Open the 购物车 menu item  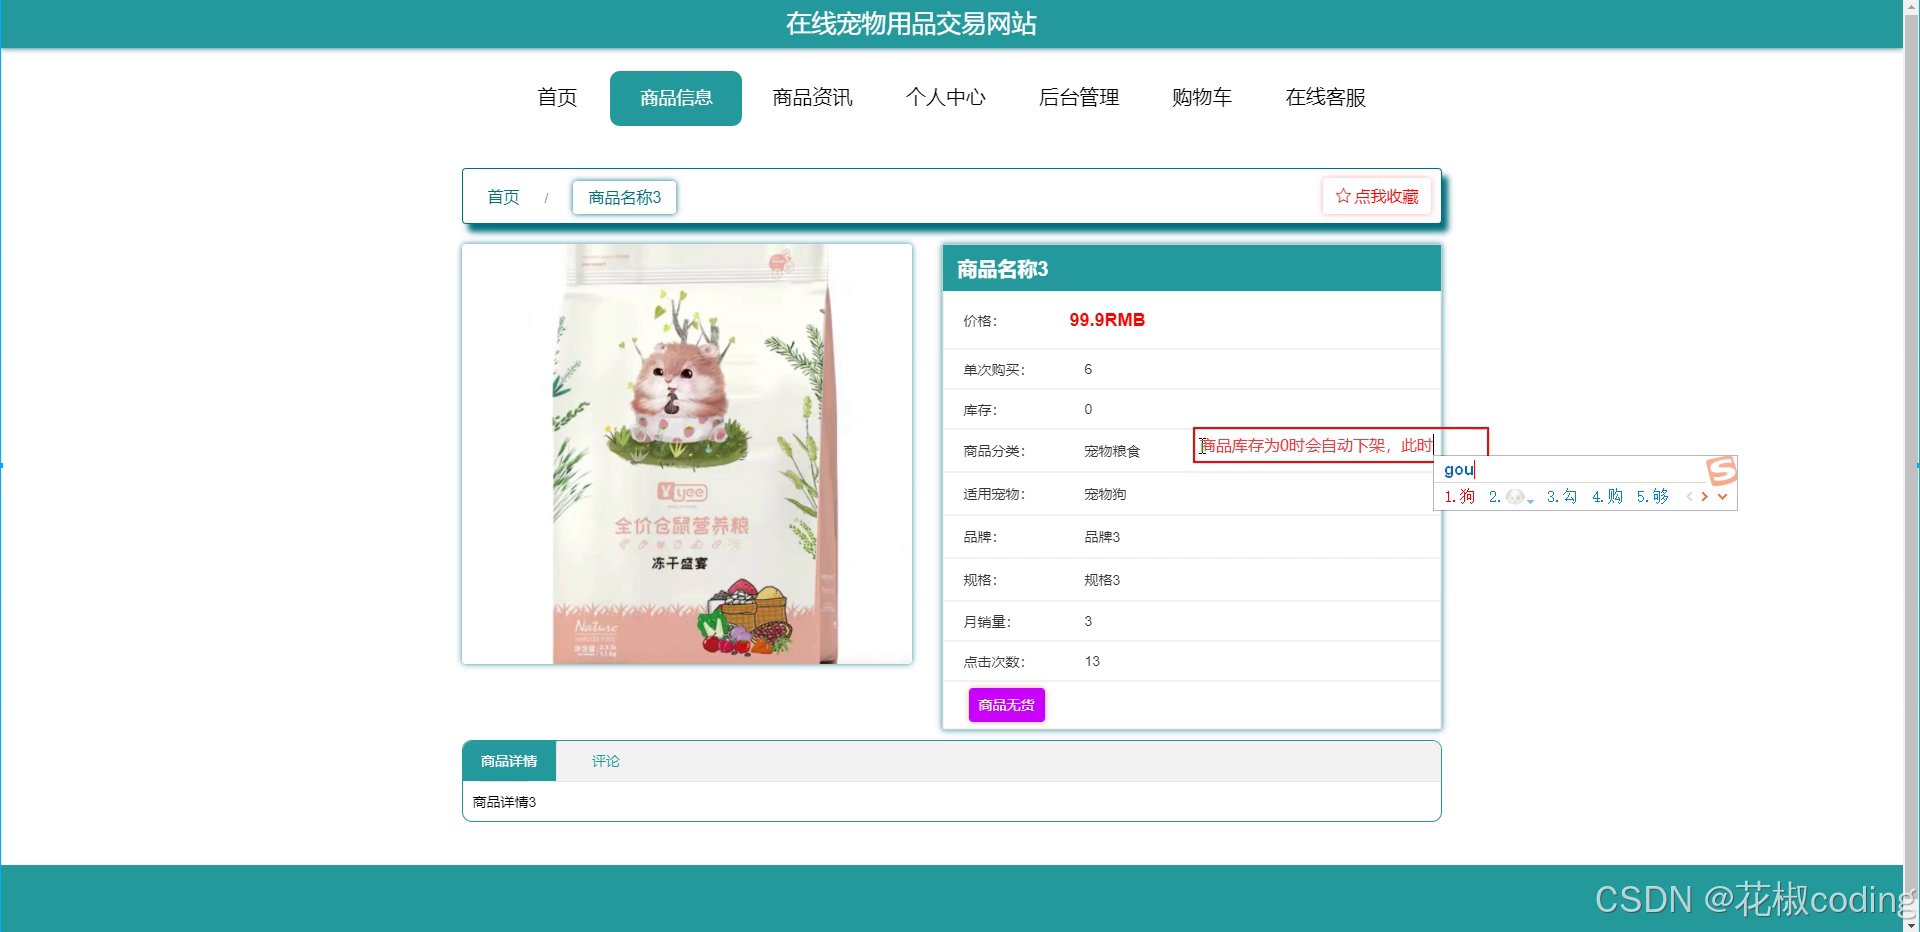(x=1201, y=97)
